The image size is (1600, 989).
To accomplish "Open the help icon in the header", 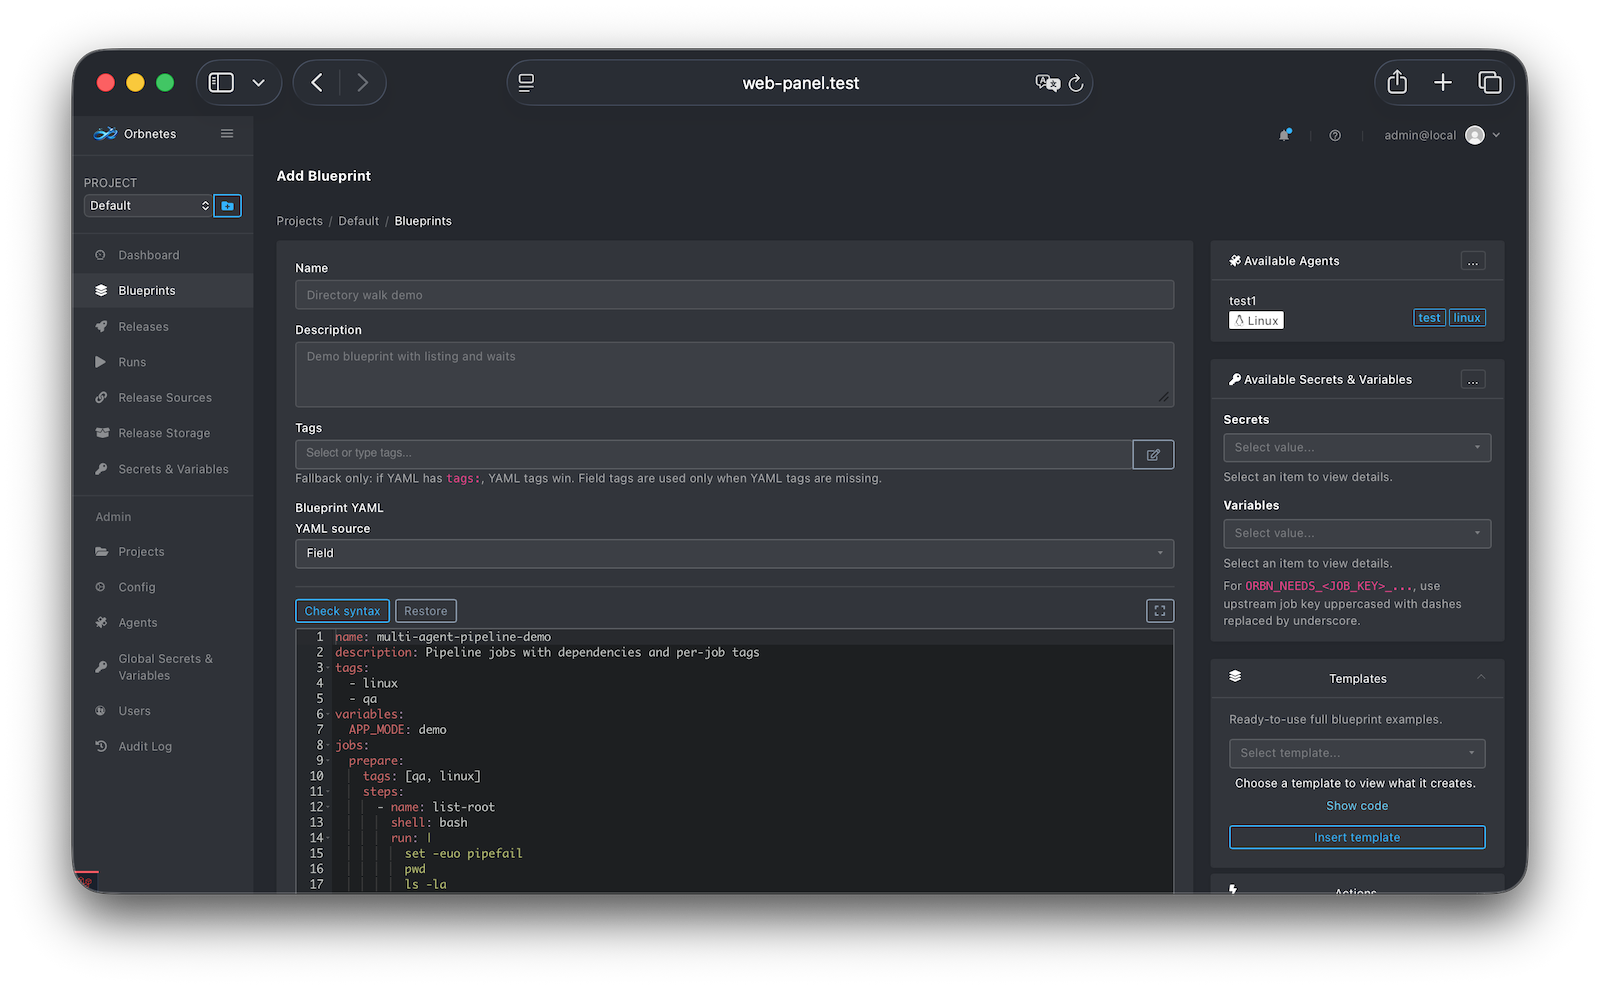I will [1334, 134].
